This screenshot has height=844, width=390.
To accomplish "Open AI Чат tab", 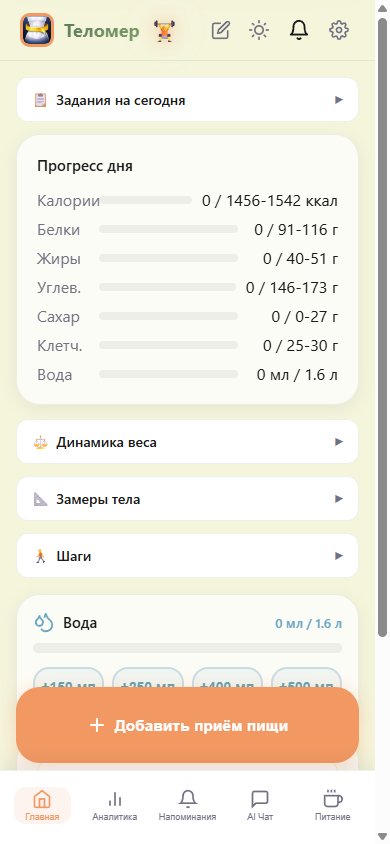I will [x=260, y=805].
